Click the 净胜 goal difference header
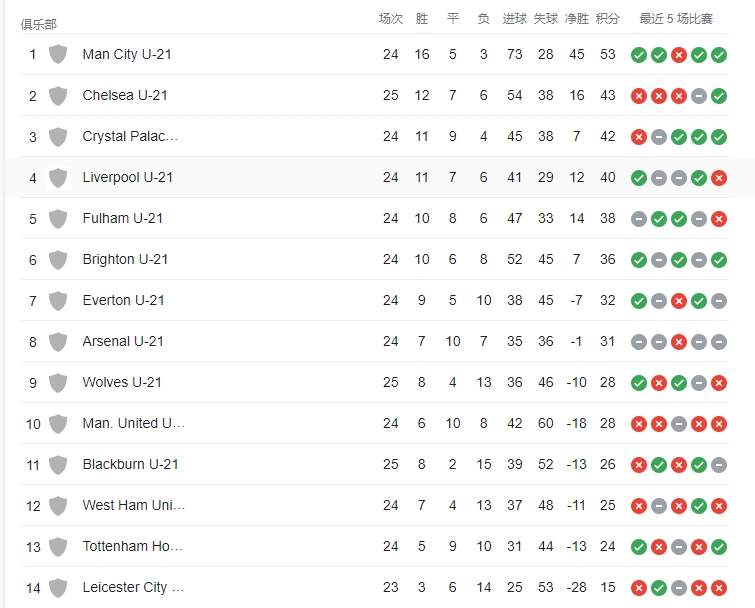This screenshot has width=755, height=608. (x=577, y=18)
